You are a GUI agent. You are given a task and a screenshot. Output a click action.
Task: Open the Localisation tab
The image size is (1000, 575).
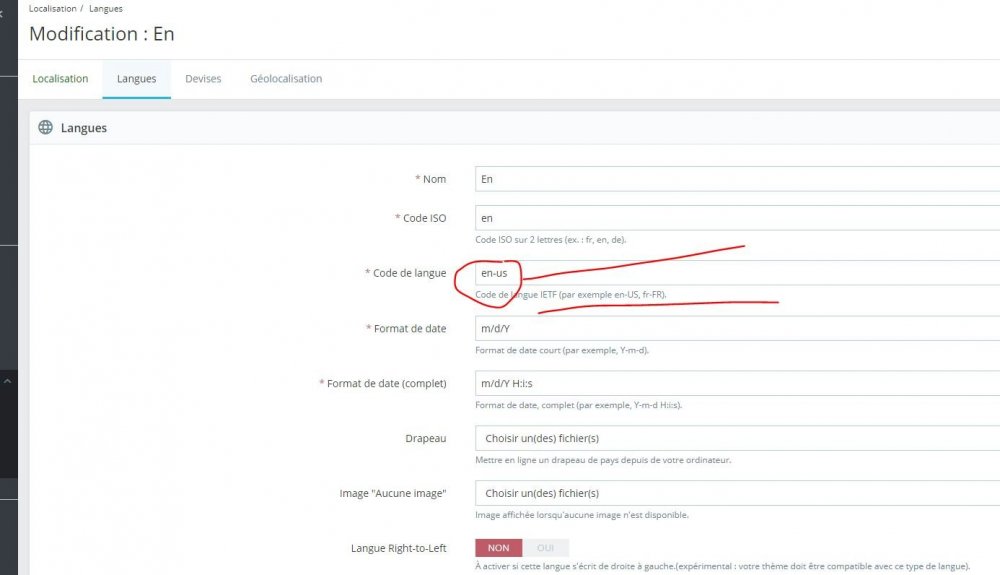click(x=60, y=79)
